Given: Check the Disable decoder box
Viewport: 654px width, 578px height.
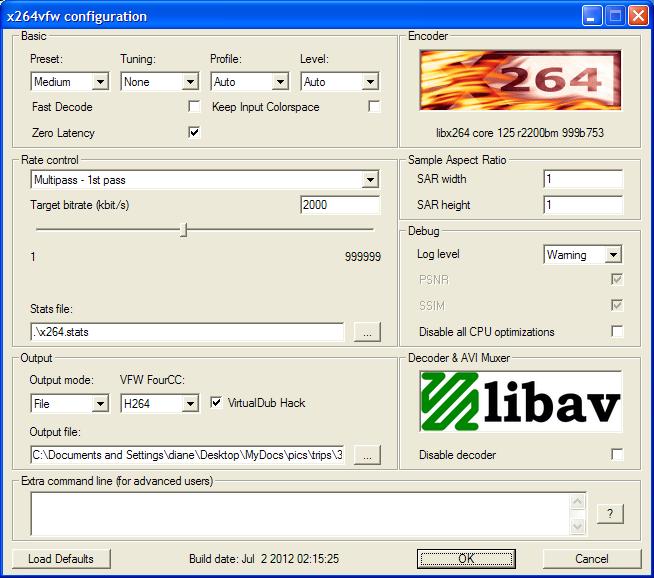Looking at the screenshot, I should 617,454.
